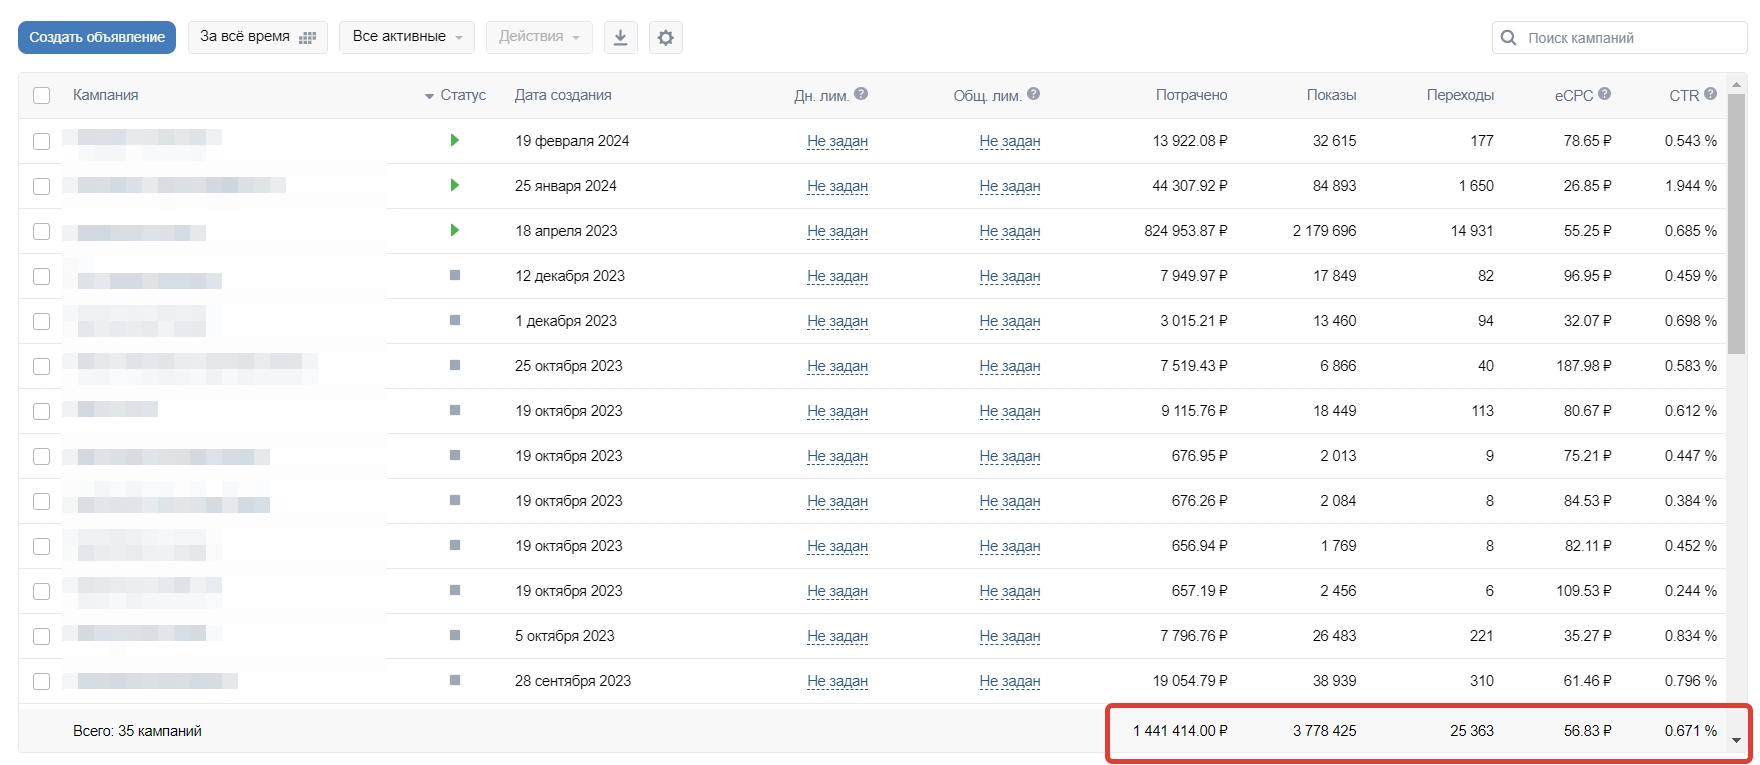This screenshot has height=765, width=1760.
Task: Open the Все активные filter dropdown
Action: 407,37
